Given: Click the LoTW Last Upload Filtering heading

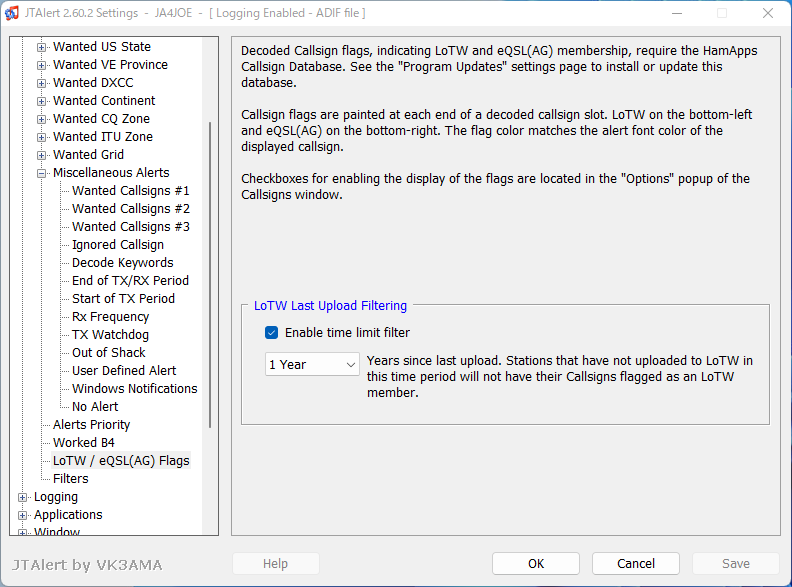Looking at the screenshot, I should 330,306.
